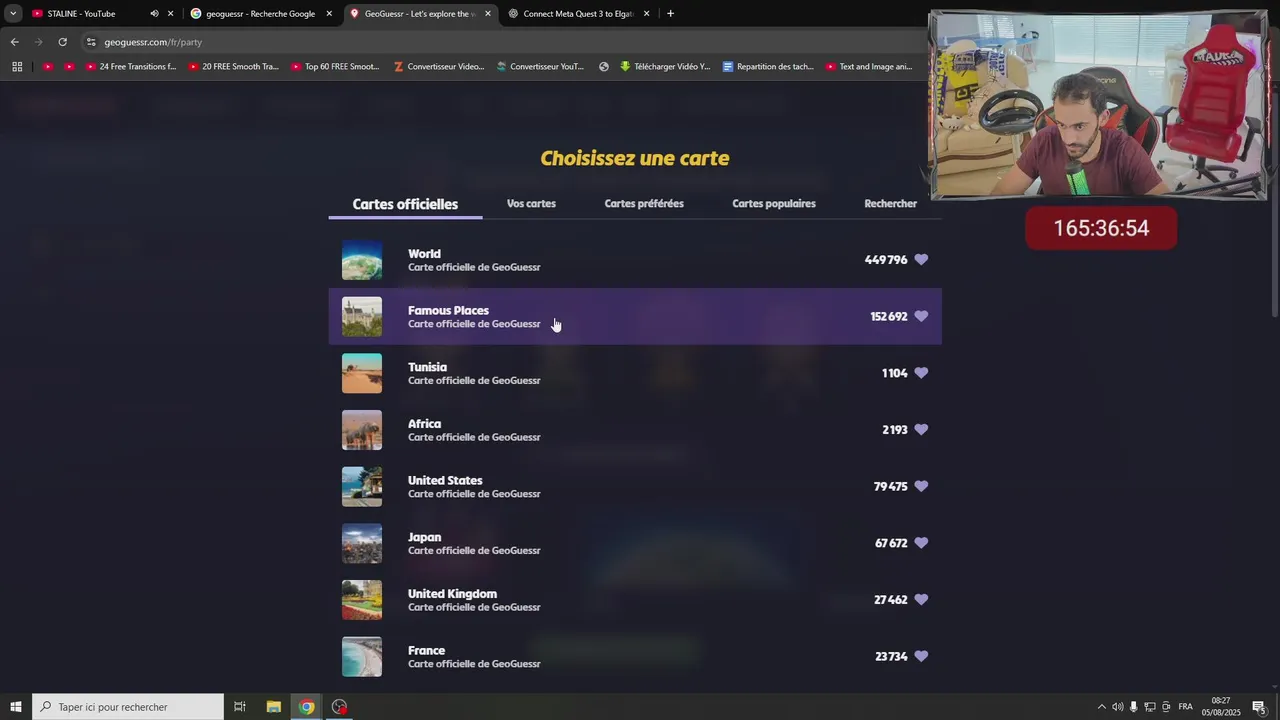Switch to the Vos cartes tab
Screen dimensions: 1280x720
tap(531, 204)
